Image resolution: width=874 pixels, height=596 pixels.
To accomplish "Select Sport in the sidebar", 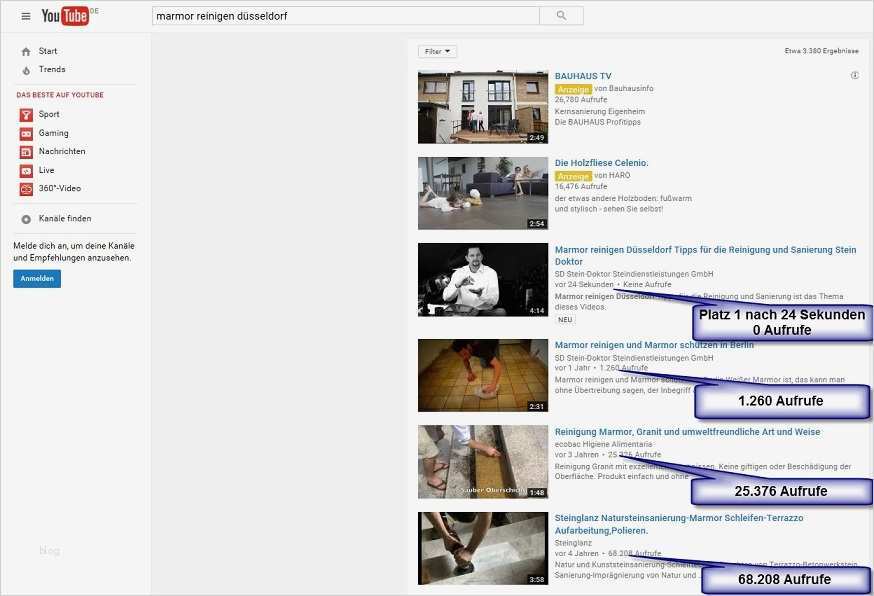I will point(49,114).
